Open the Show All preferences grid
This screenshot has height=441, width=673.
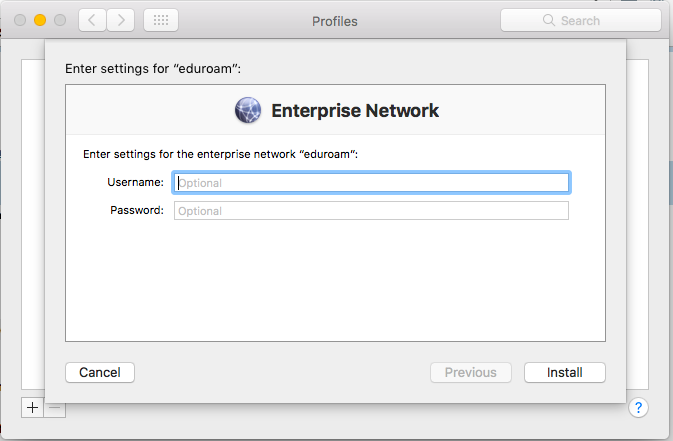[x=161, y=20]
